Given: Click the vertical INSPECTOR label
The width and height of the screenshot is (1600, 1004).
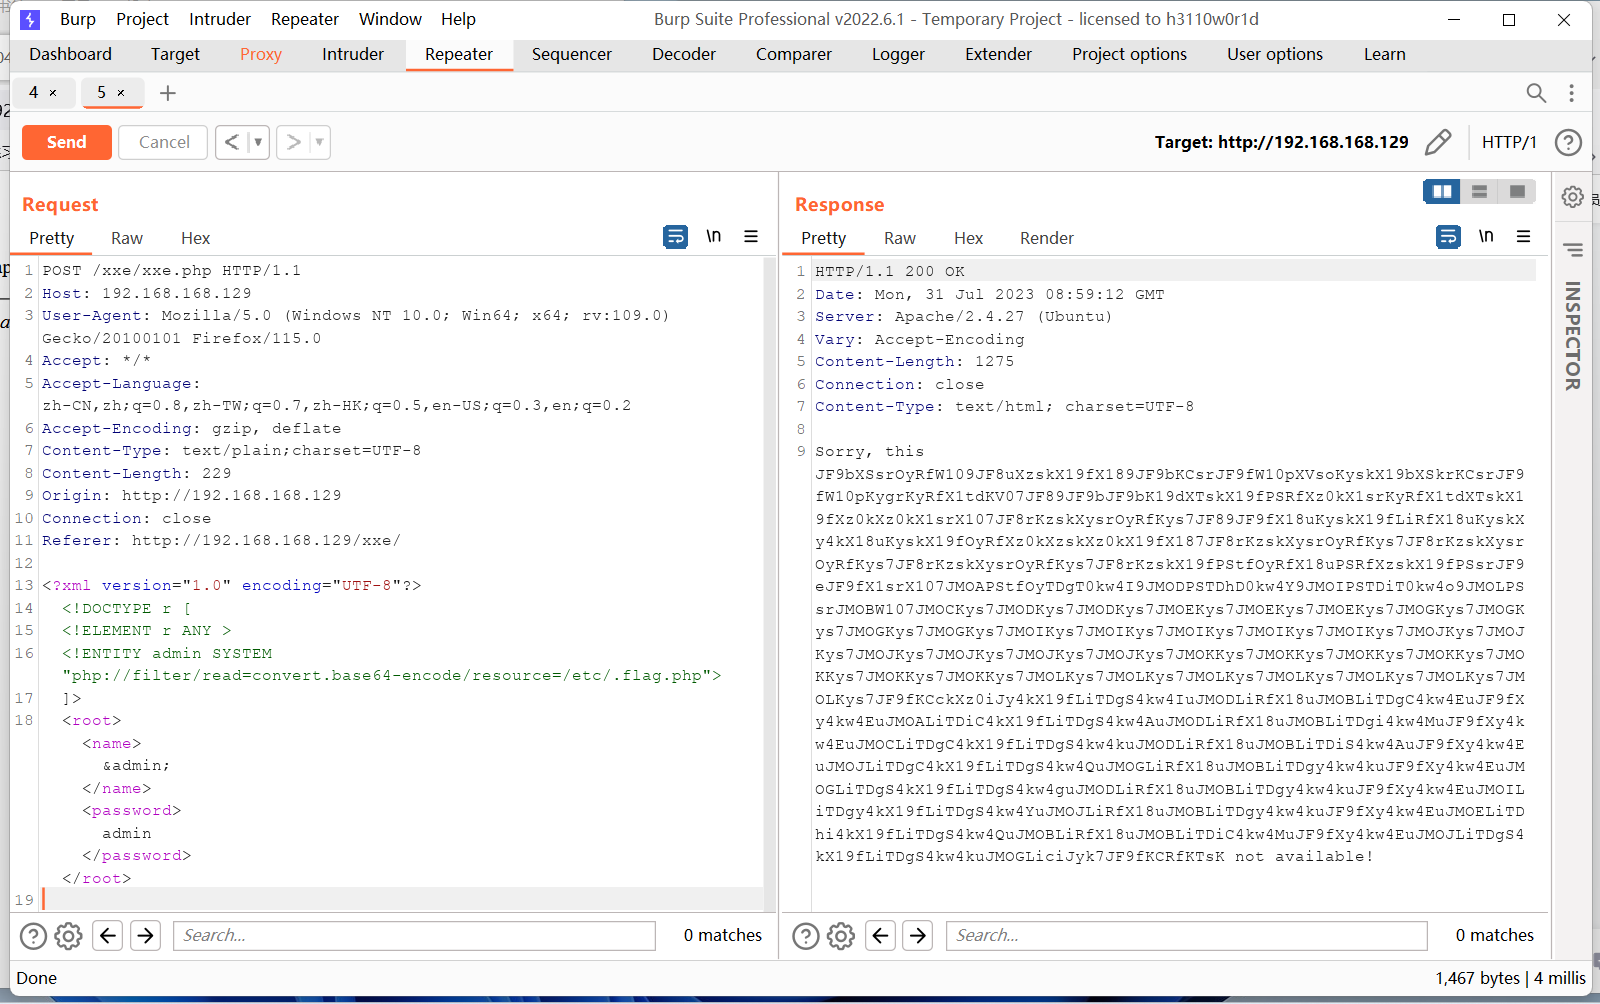Looking at the screenshot, I should coord(1573,336).
